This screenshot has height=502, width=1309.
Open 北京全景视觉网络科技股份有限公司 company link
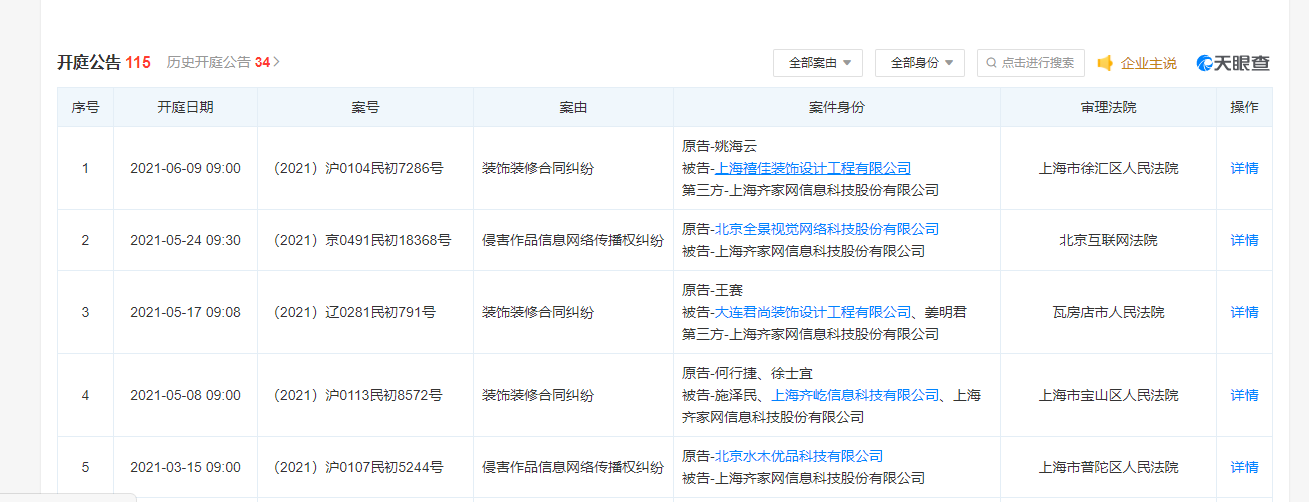(x=827, y=229)
